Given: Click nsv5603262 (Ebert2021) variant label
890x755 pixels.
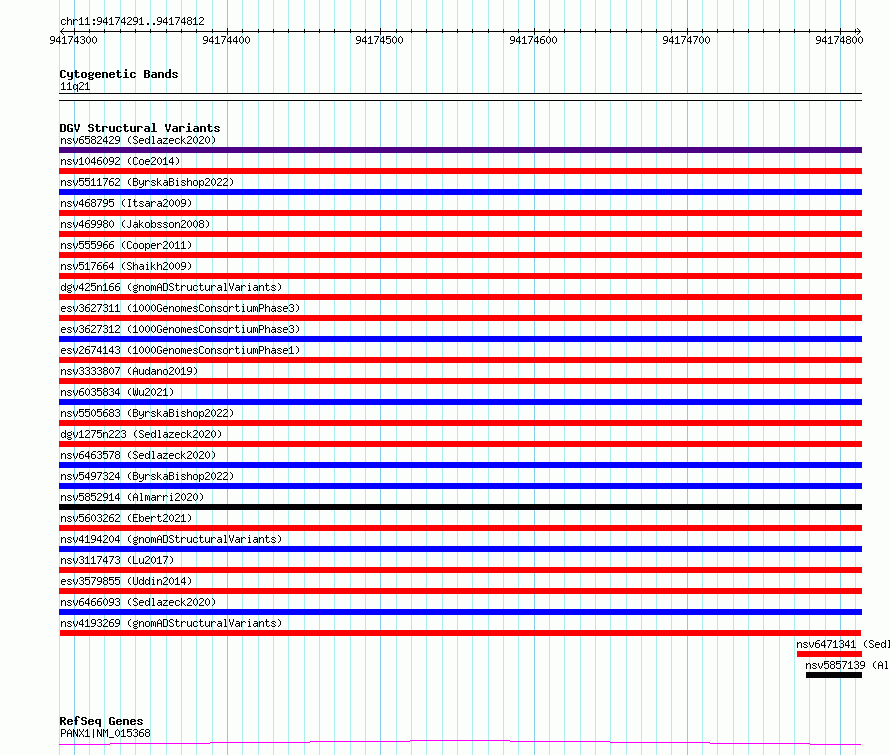Looking at the screenshot, I should point(126,518).
